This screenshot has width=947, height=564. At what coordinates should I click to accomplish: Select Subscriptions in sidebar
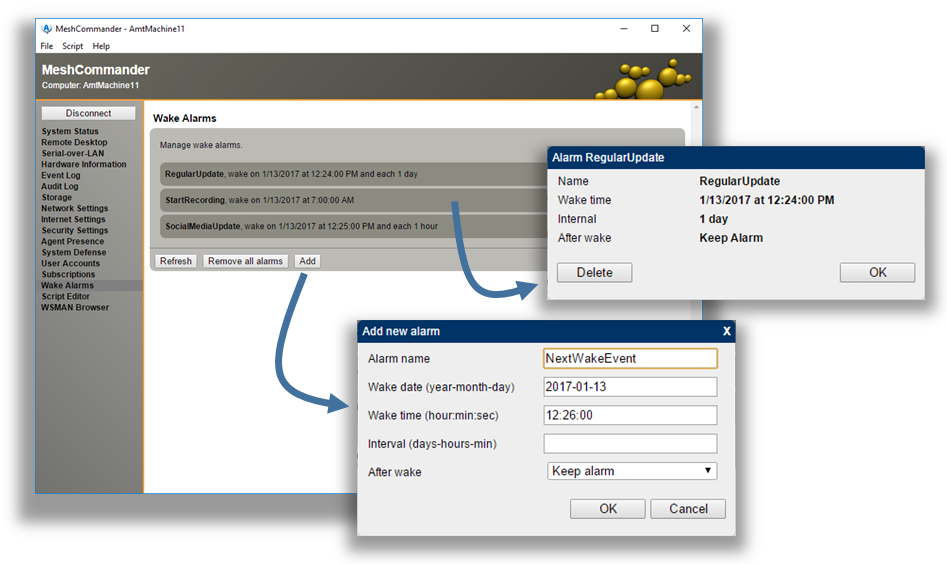(x=68, y=274)
